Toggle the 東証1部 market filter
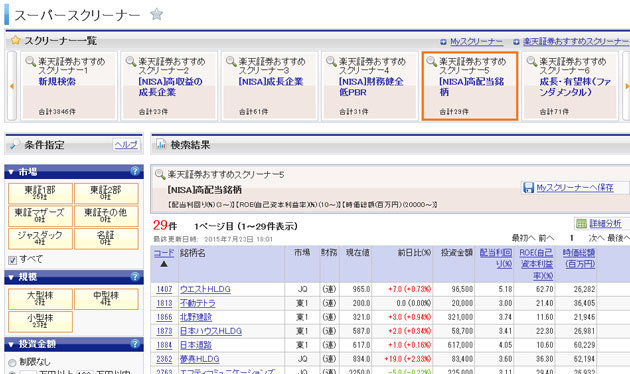Screen dimensions: 630x374 40,193
